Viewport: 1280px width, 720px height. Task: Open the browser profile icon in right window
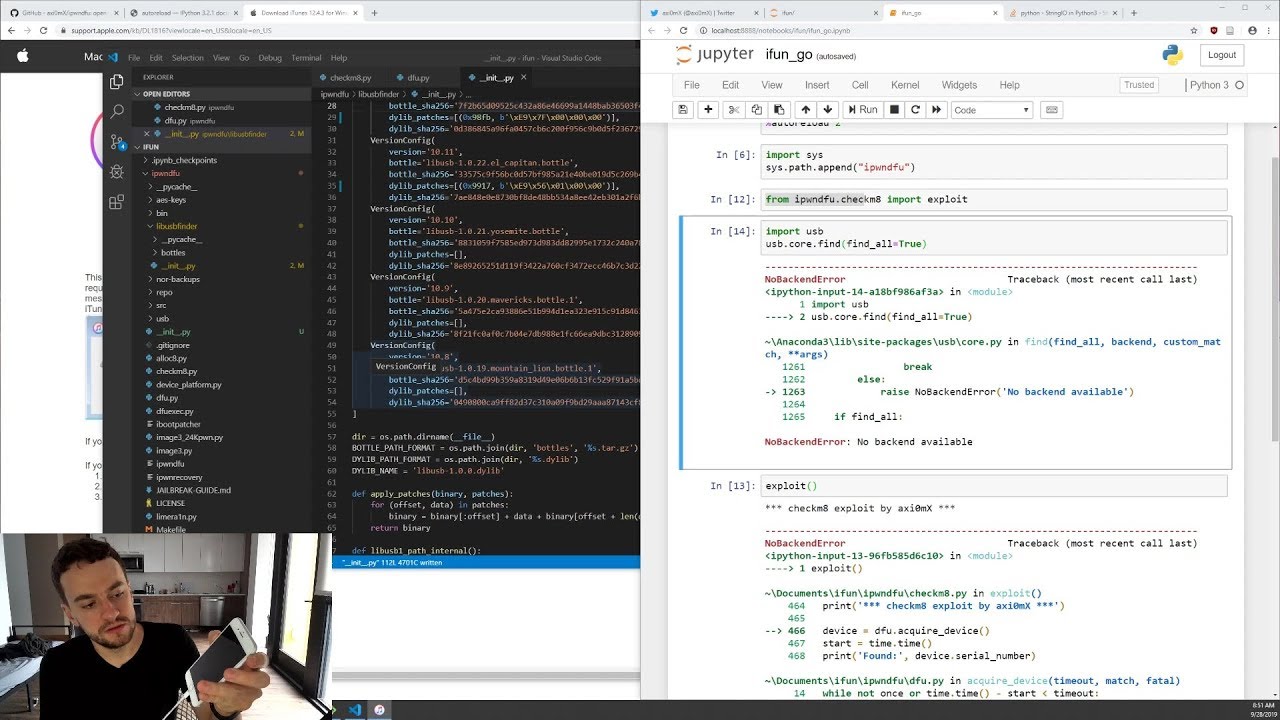1250,31
